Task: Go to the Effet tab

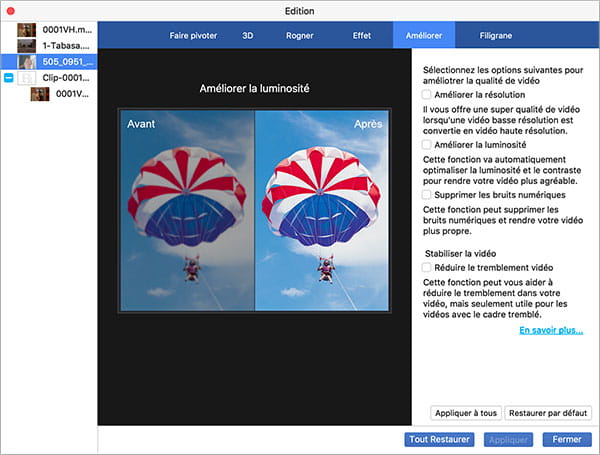Action: 361,35
